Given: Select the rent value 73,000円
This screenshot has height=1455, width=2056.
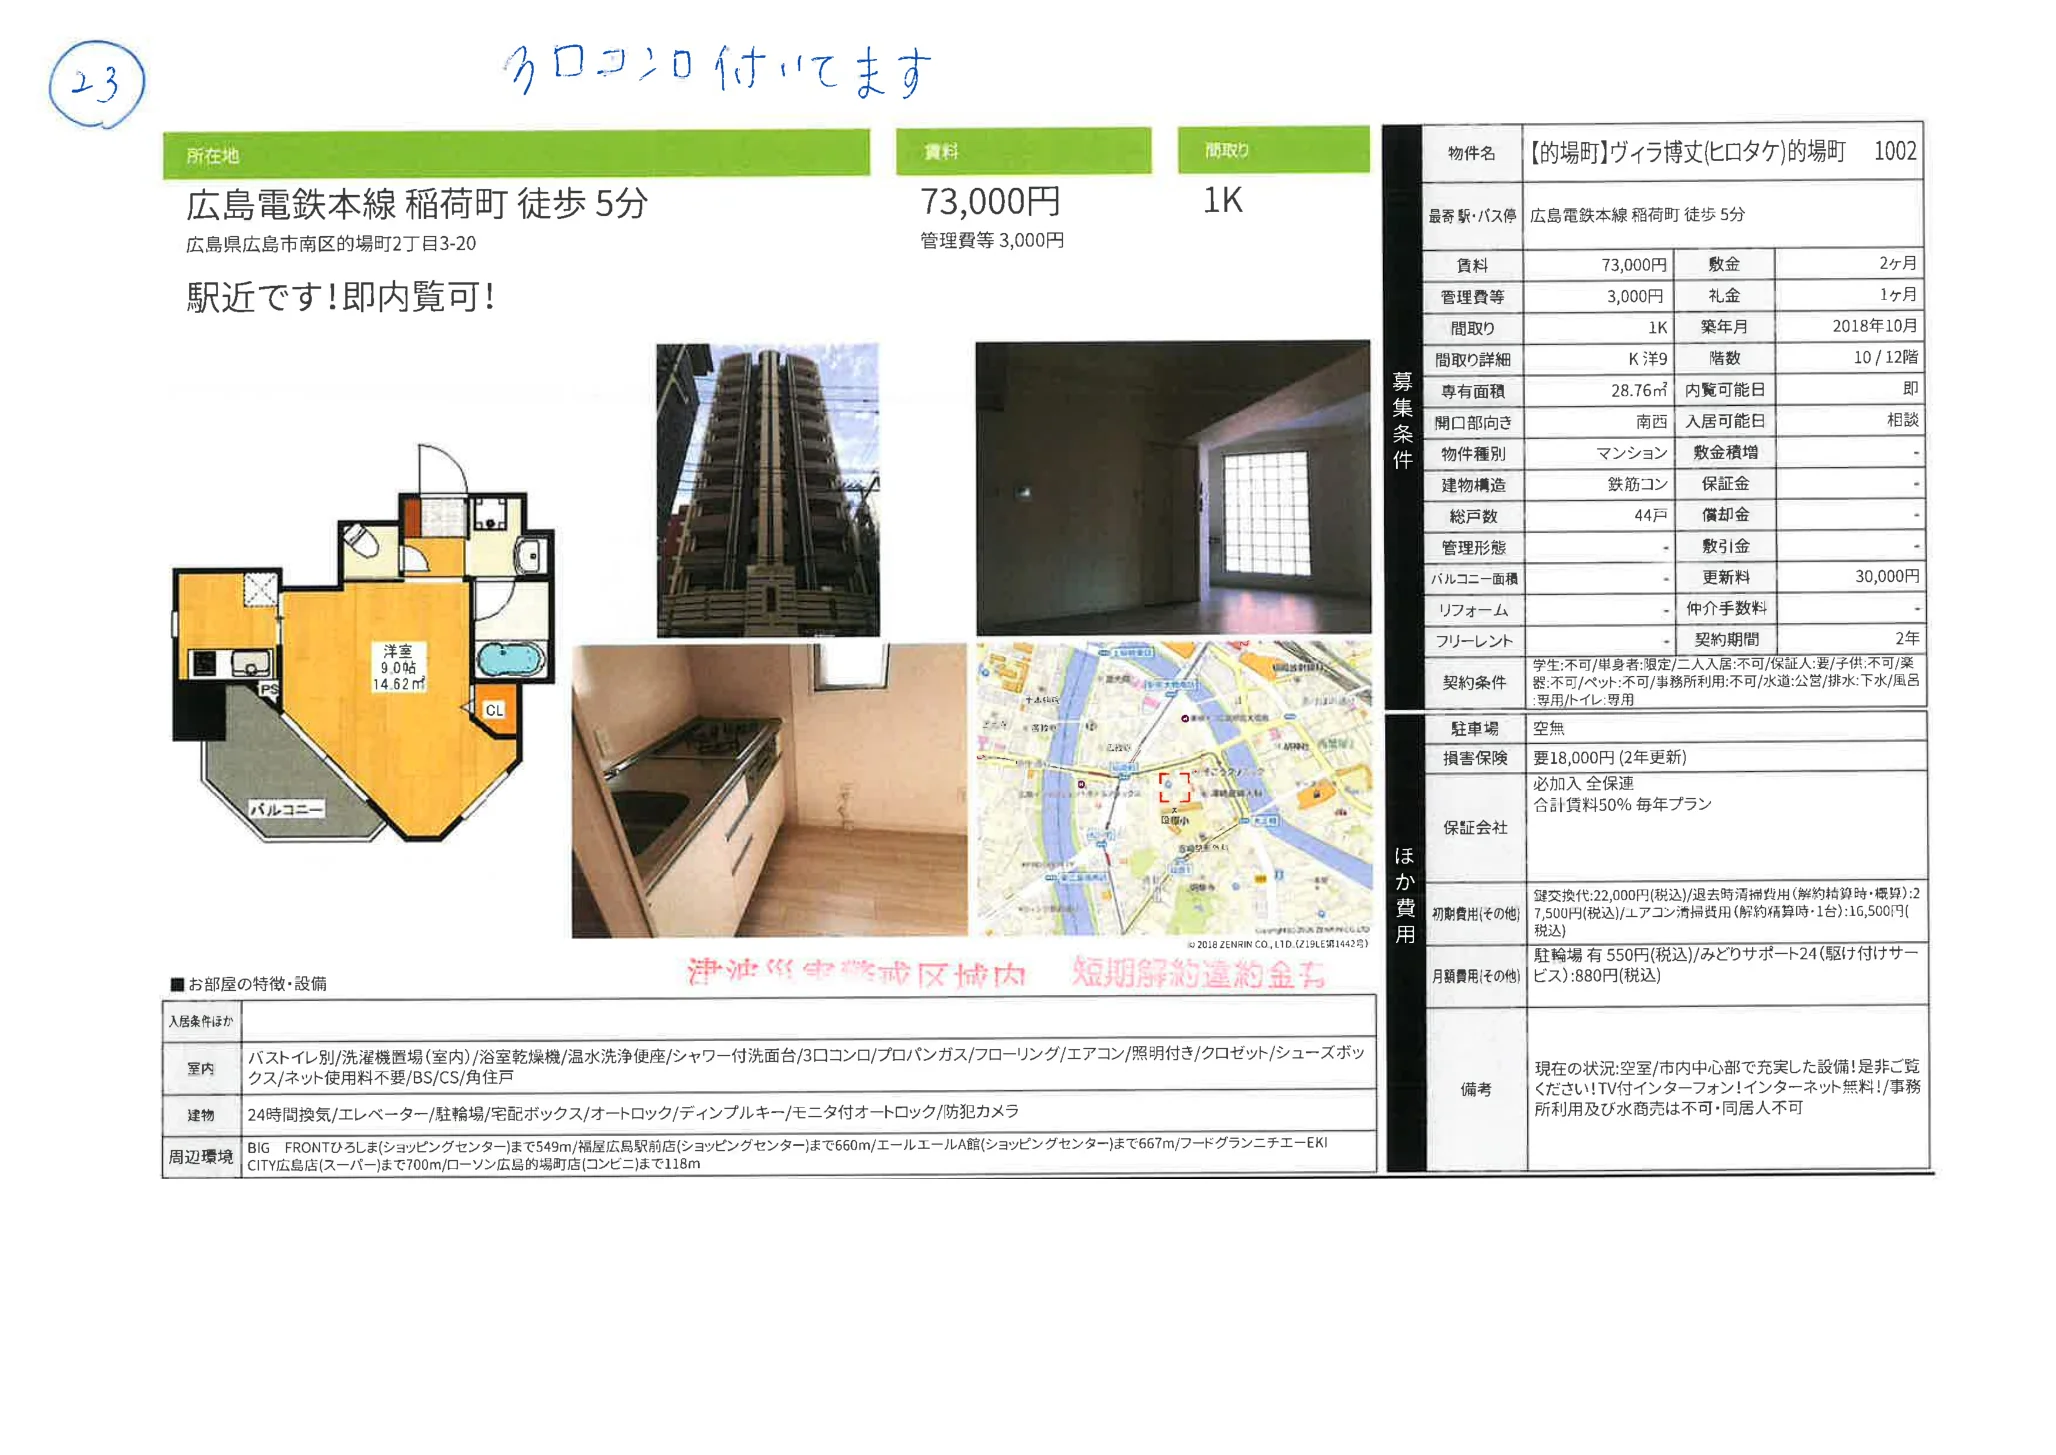Looking at the screenshot, I should click(990, 203).
